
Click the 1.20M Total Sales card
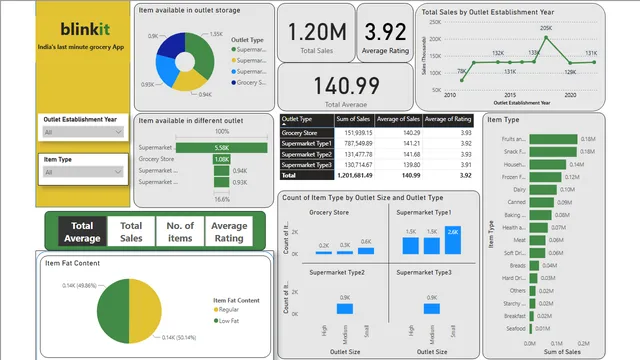[316, 33]
